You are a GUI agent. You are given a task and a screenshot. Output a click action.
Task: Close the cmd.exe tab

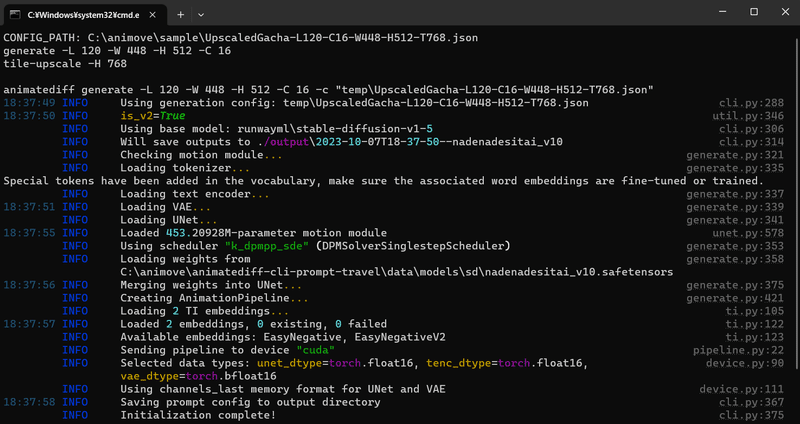pyautogui.click(x=152, y=15)
